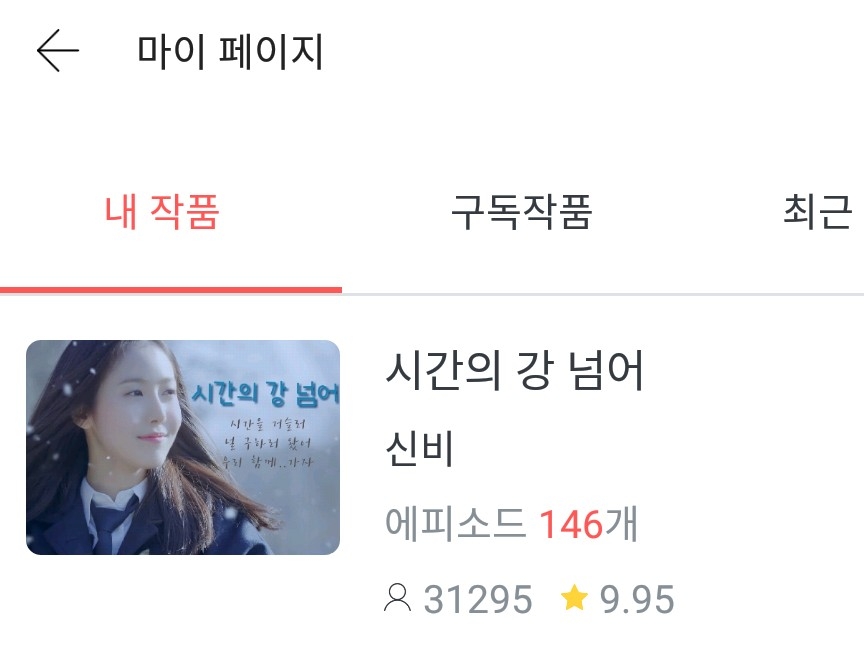Click the subscriber count 31295
This screenshot has height=648, width=864.
click(478, 599)
